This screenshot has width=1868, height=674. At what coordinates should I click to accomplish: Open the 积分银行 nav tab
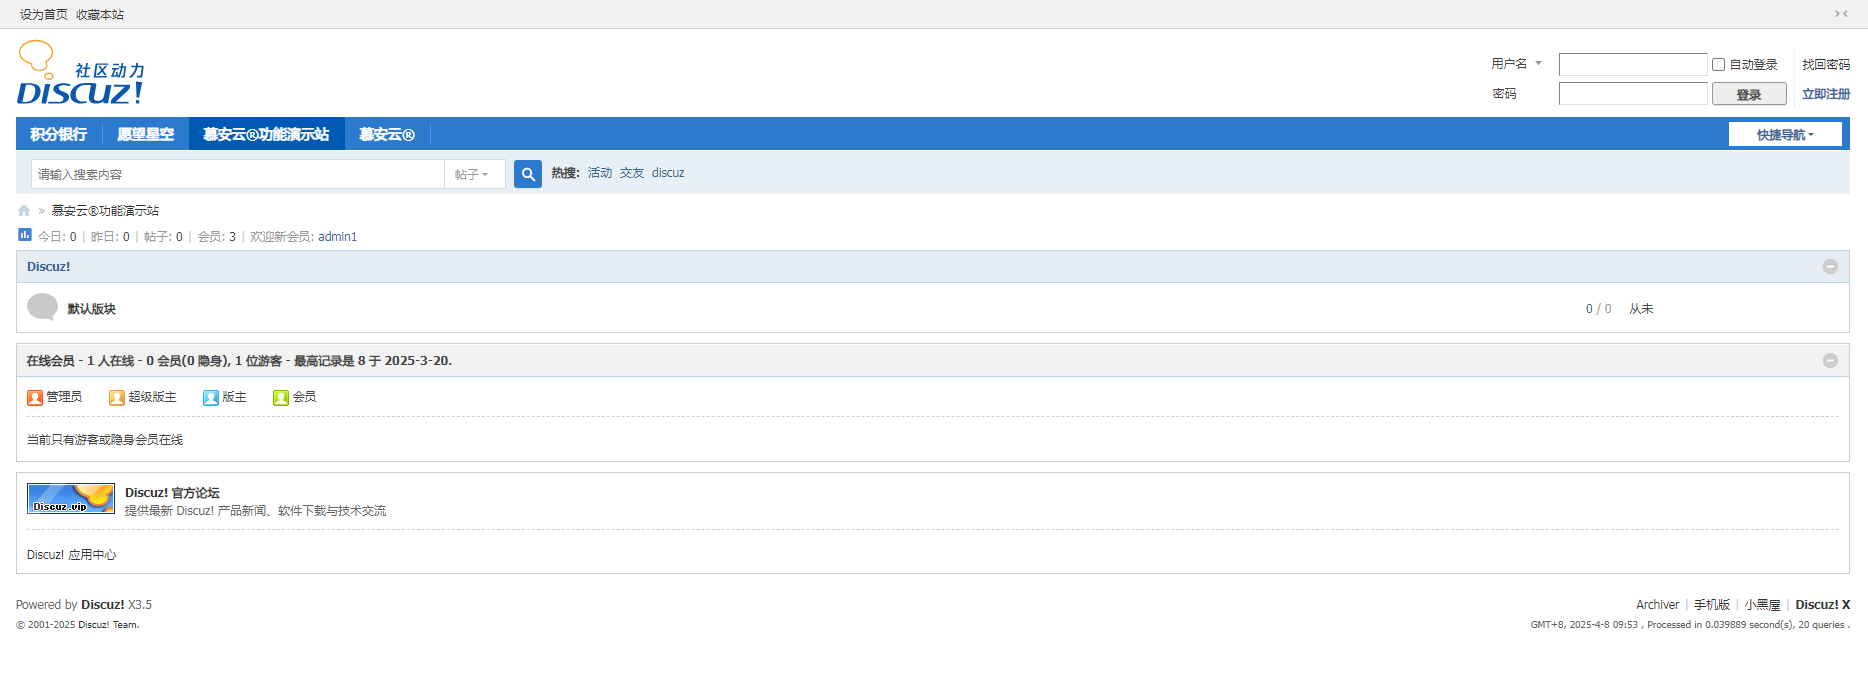pyautogui.click(x=59, y=134)
